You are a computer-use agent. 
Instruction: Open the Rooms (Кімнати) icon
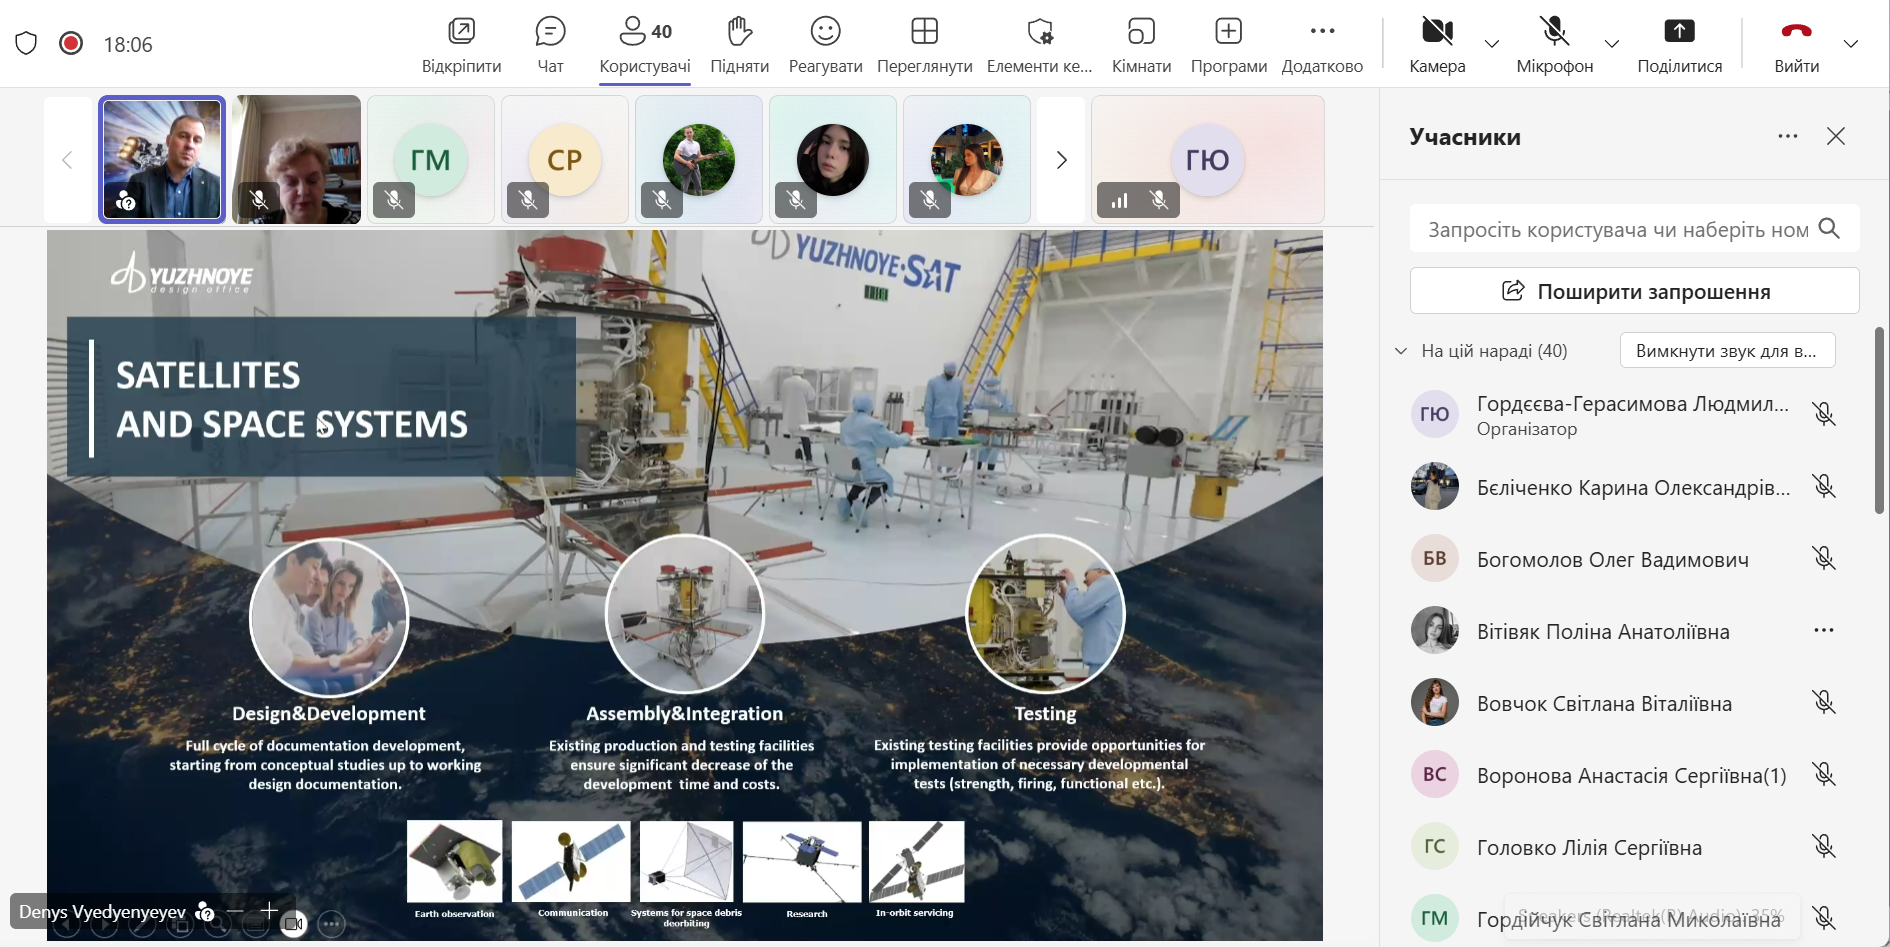click(1141, 32)
